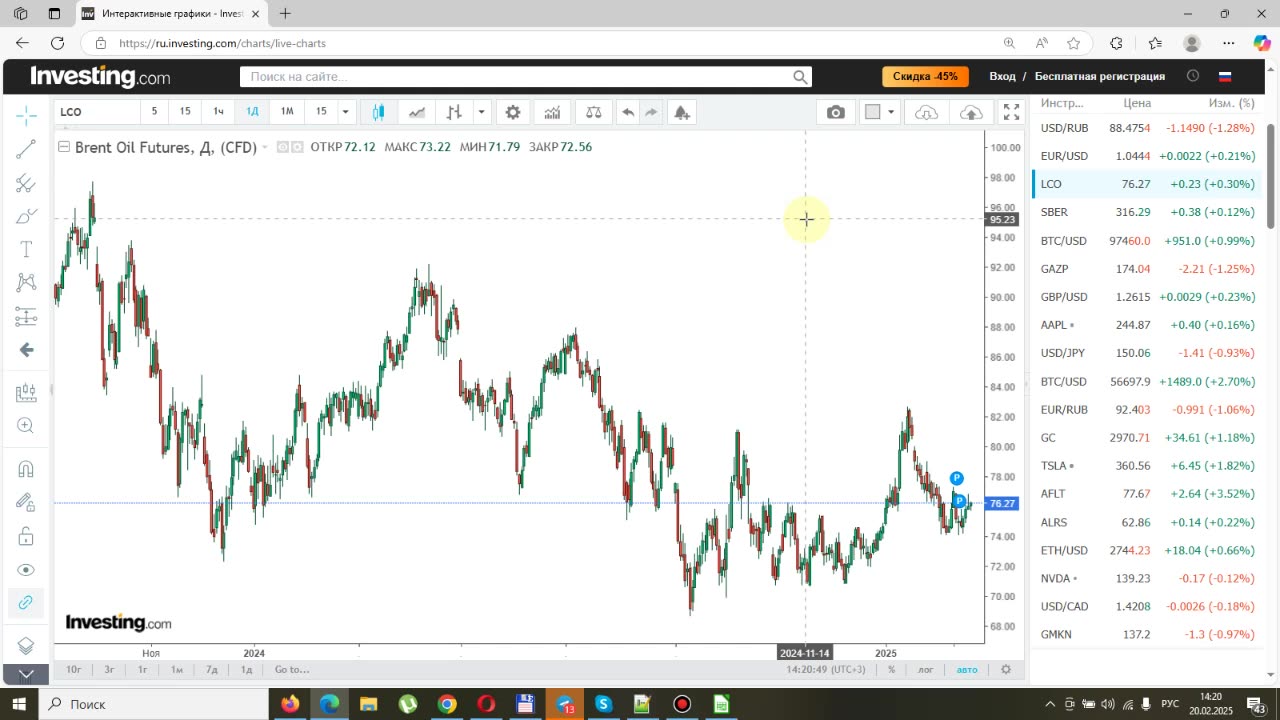Expand the left toolbar bottom chevron
The height and width of the screenshot is (720, 1280).
click(x=26, y=674)
